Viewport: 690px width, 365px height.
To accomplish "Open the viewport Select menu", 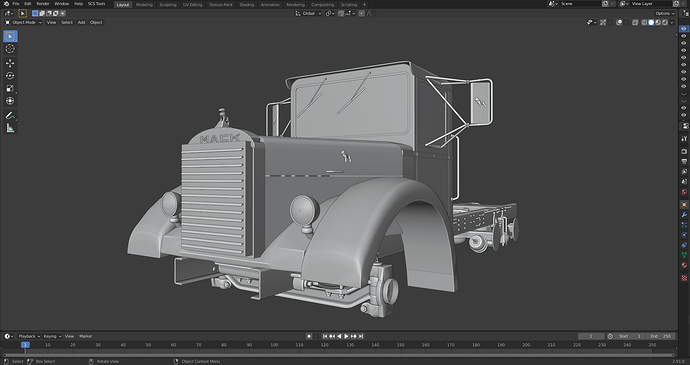I will 67,22.
